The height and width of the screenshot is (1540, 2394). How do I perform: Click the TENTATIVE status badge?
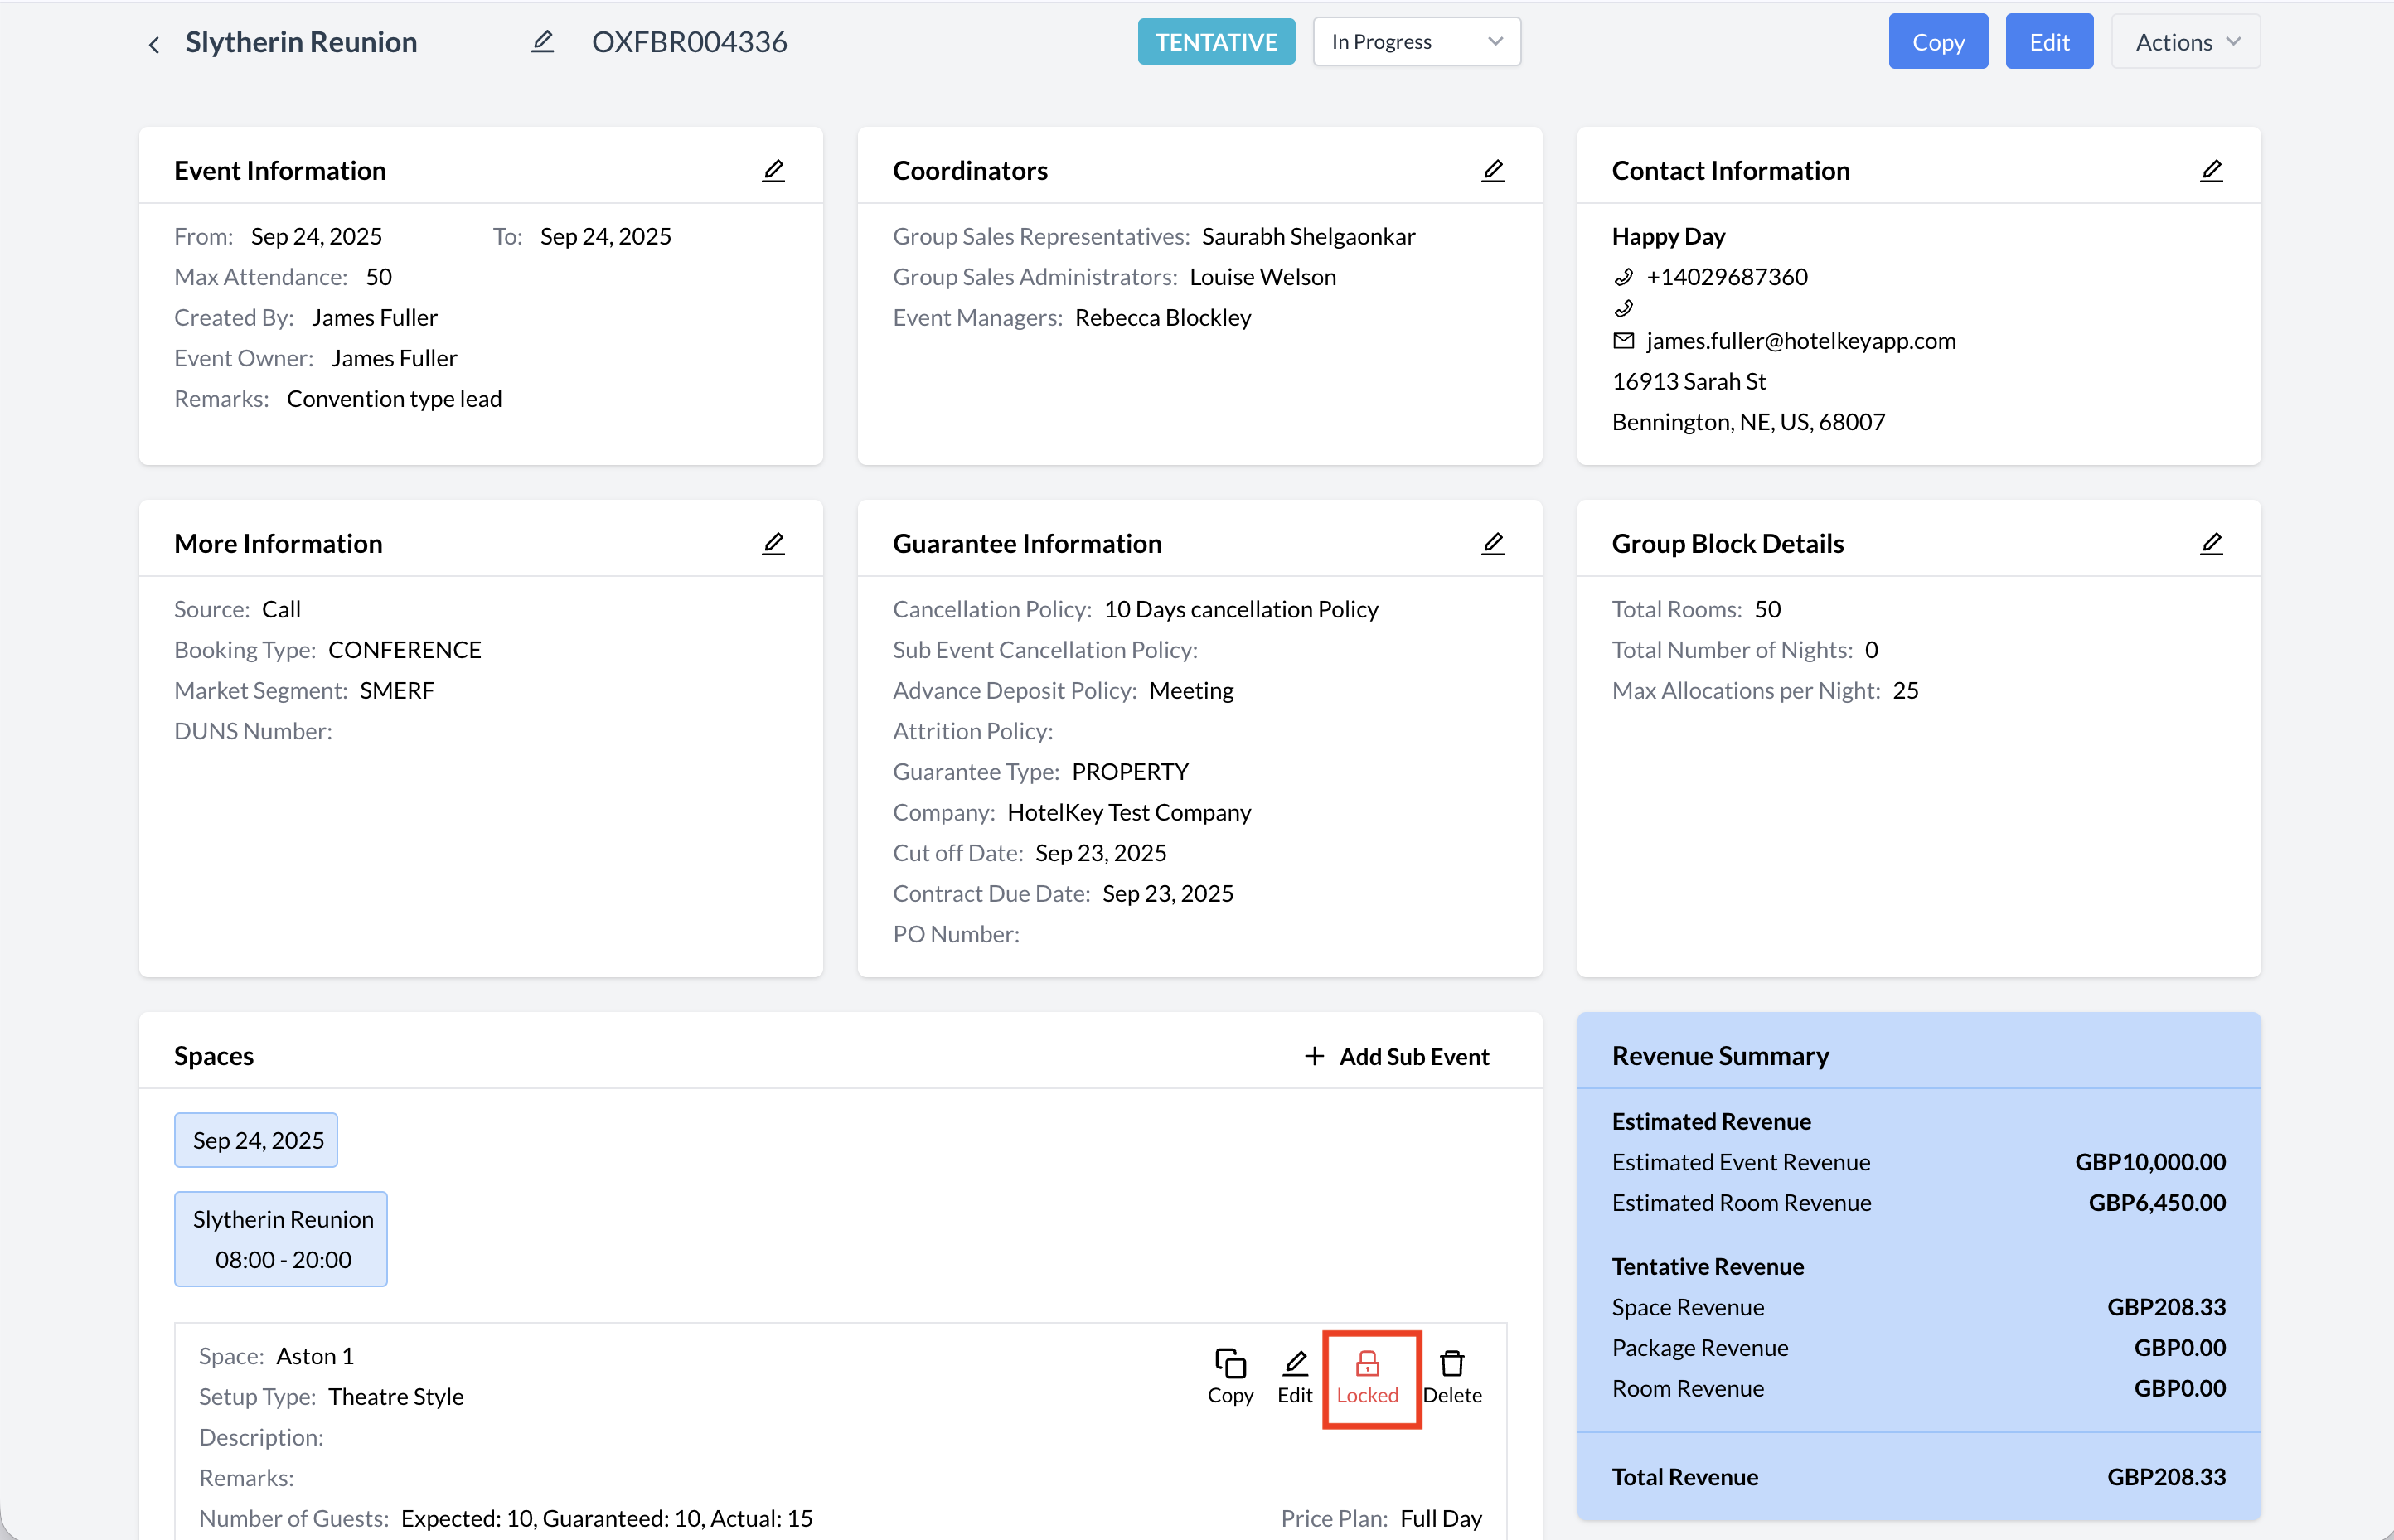coord(1216,42)
